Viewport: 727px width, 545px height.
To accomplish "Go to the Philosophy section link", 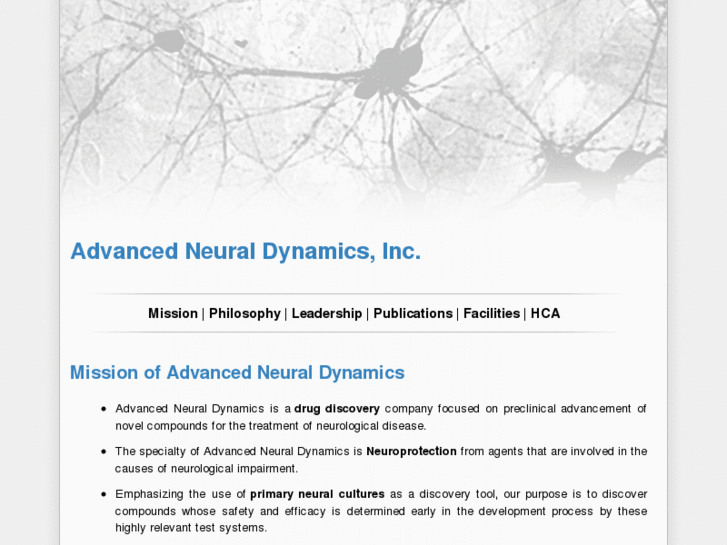I will click(x=245, y=314).
